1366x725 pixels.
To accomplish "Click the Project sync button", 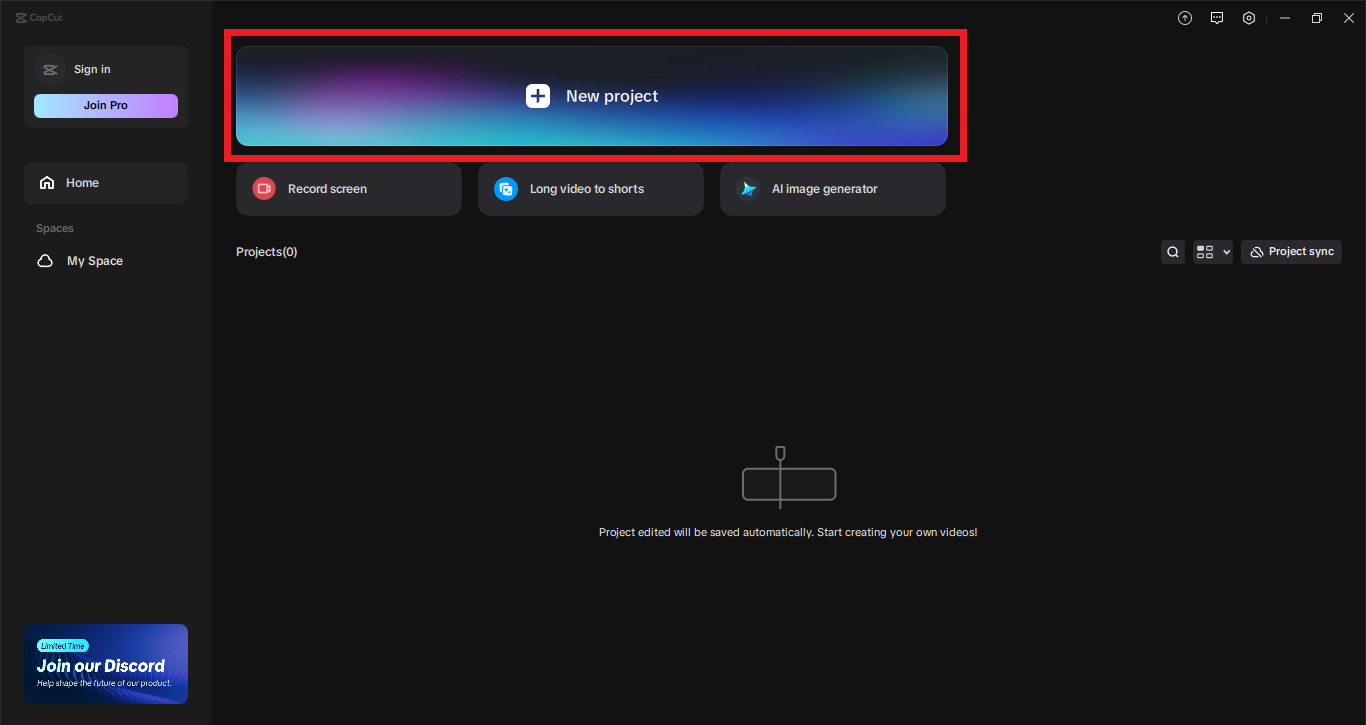I will 1291,252.
